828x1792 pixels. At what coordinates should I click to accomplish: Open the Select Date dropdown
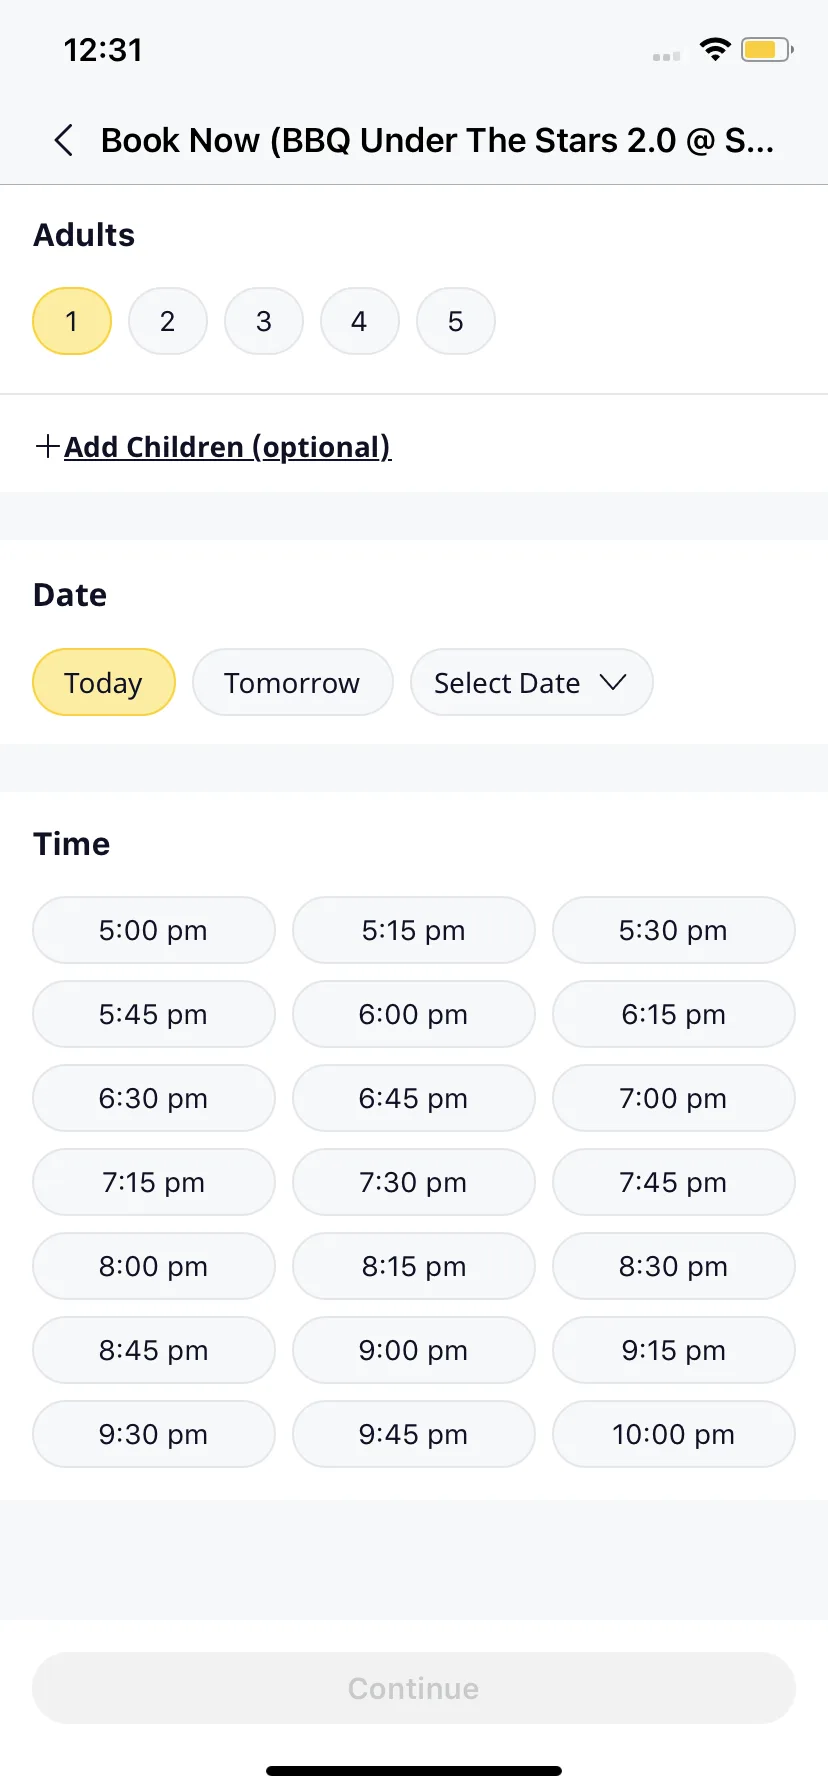532,682
